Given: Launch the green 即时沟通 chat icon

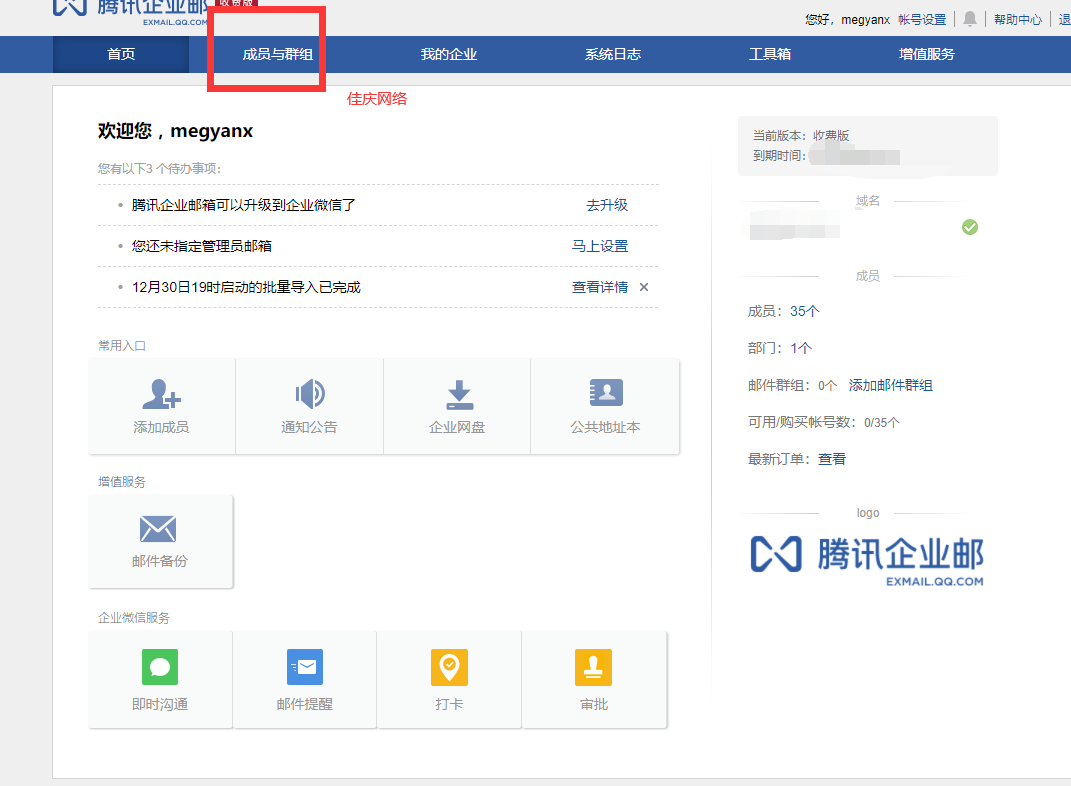Looking at the screenshot, I should (x=160, y=666).
